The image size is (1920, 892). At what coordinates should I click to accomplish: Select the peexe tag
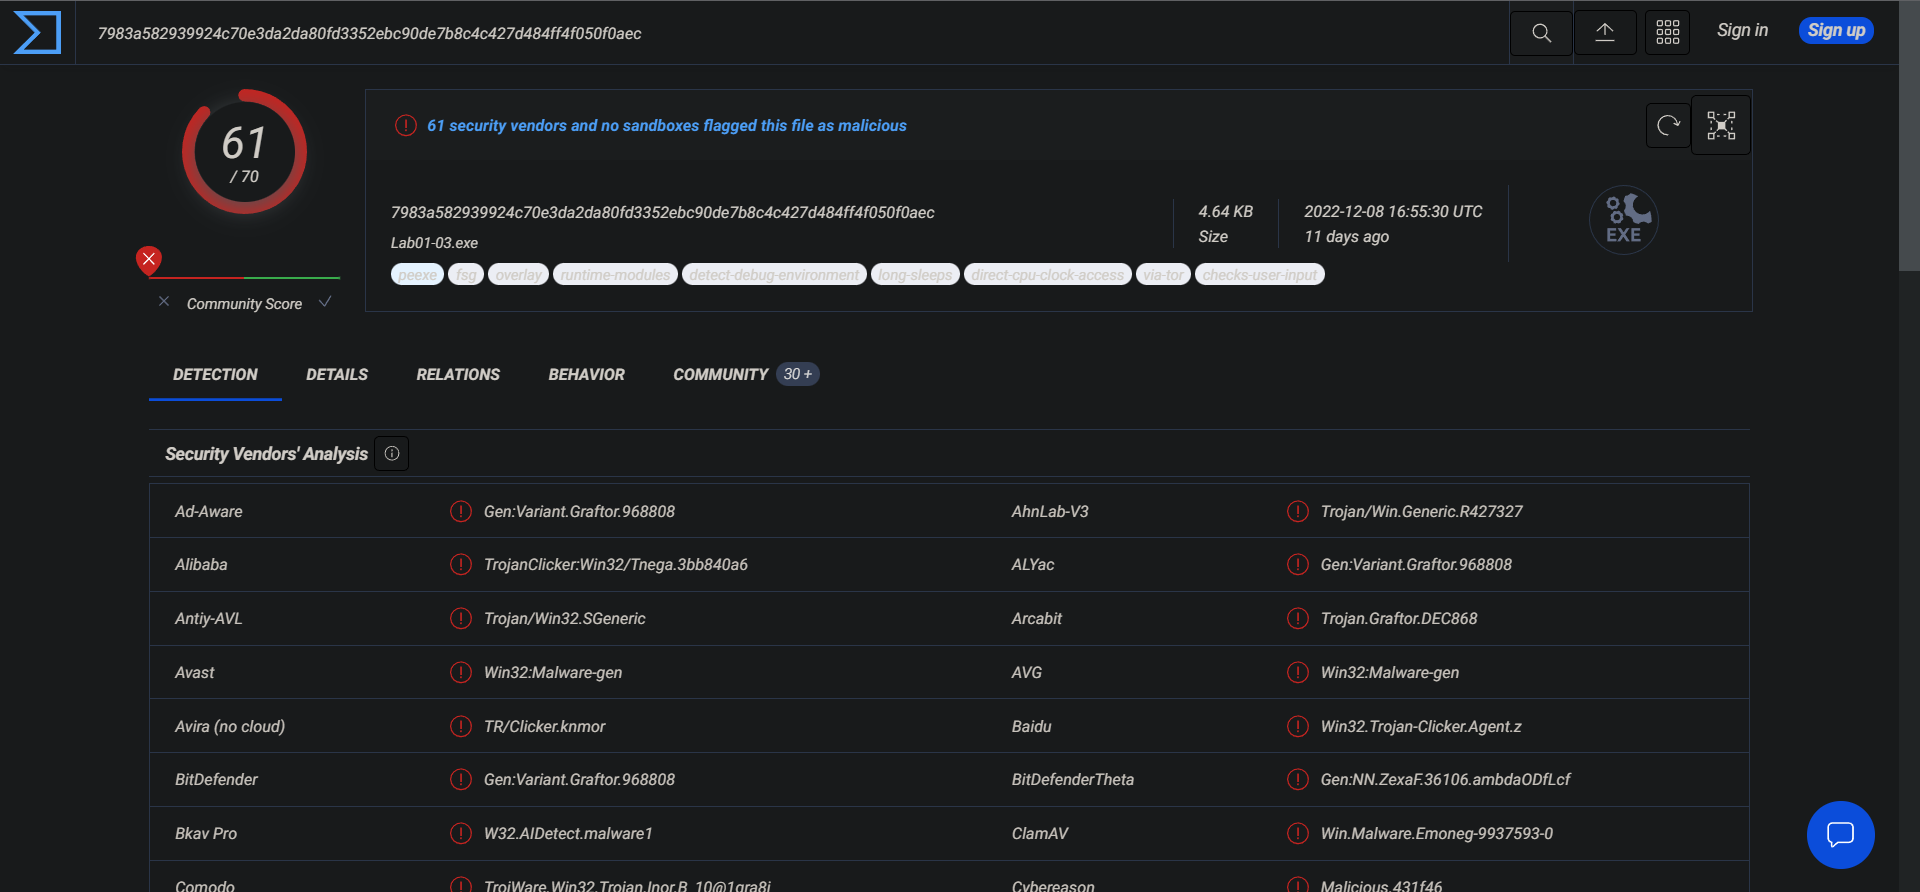point(417,274)
